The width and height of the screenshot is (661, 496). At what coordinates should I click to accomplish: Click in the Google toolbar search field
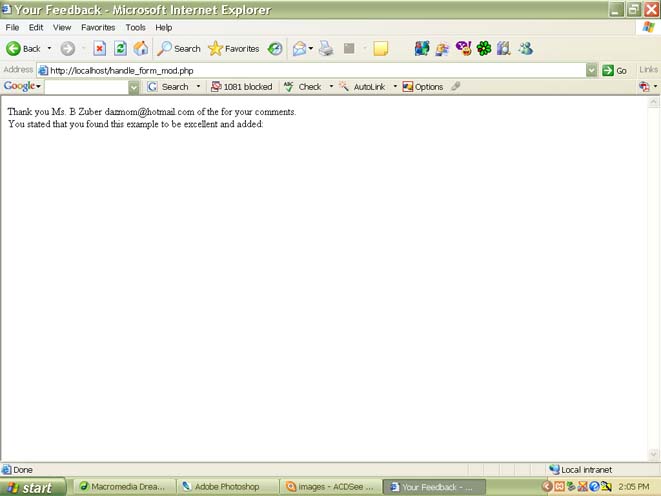click(86, 87)
